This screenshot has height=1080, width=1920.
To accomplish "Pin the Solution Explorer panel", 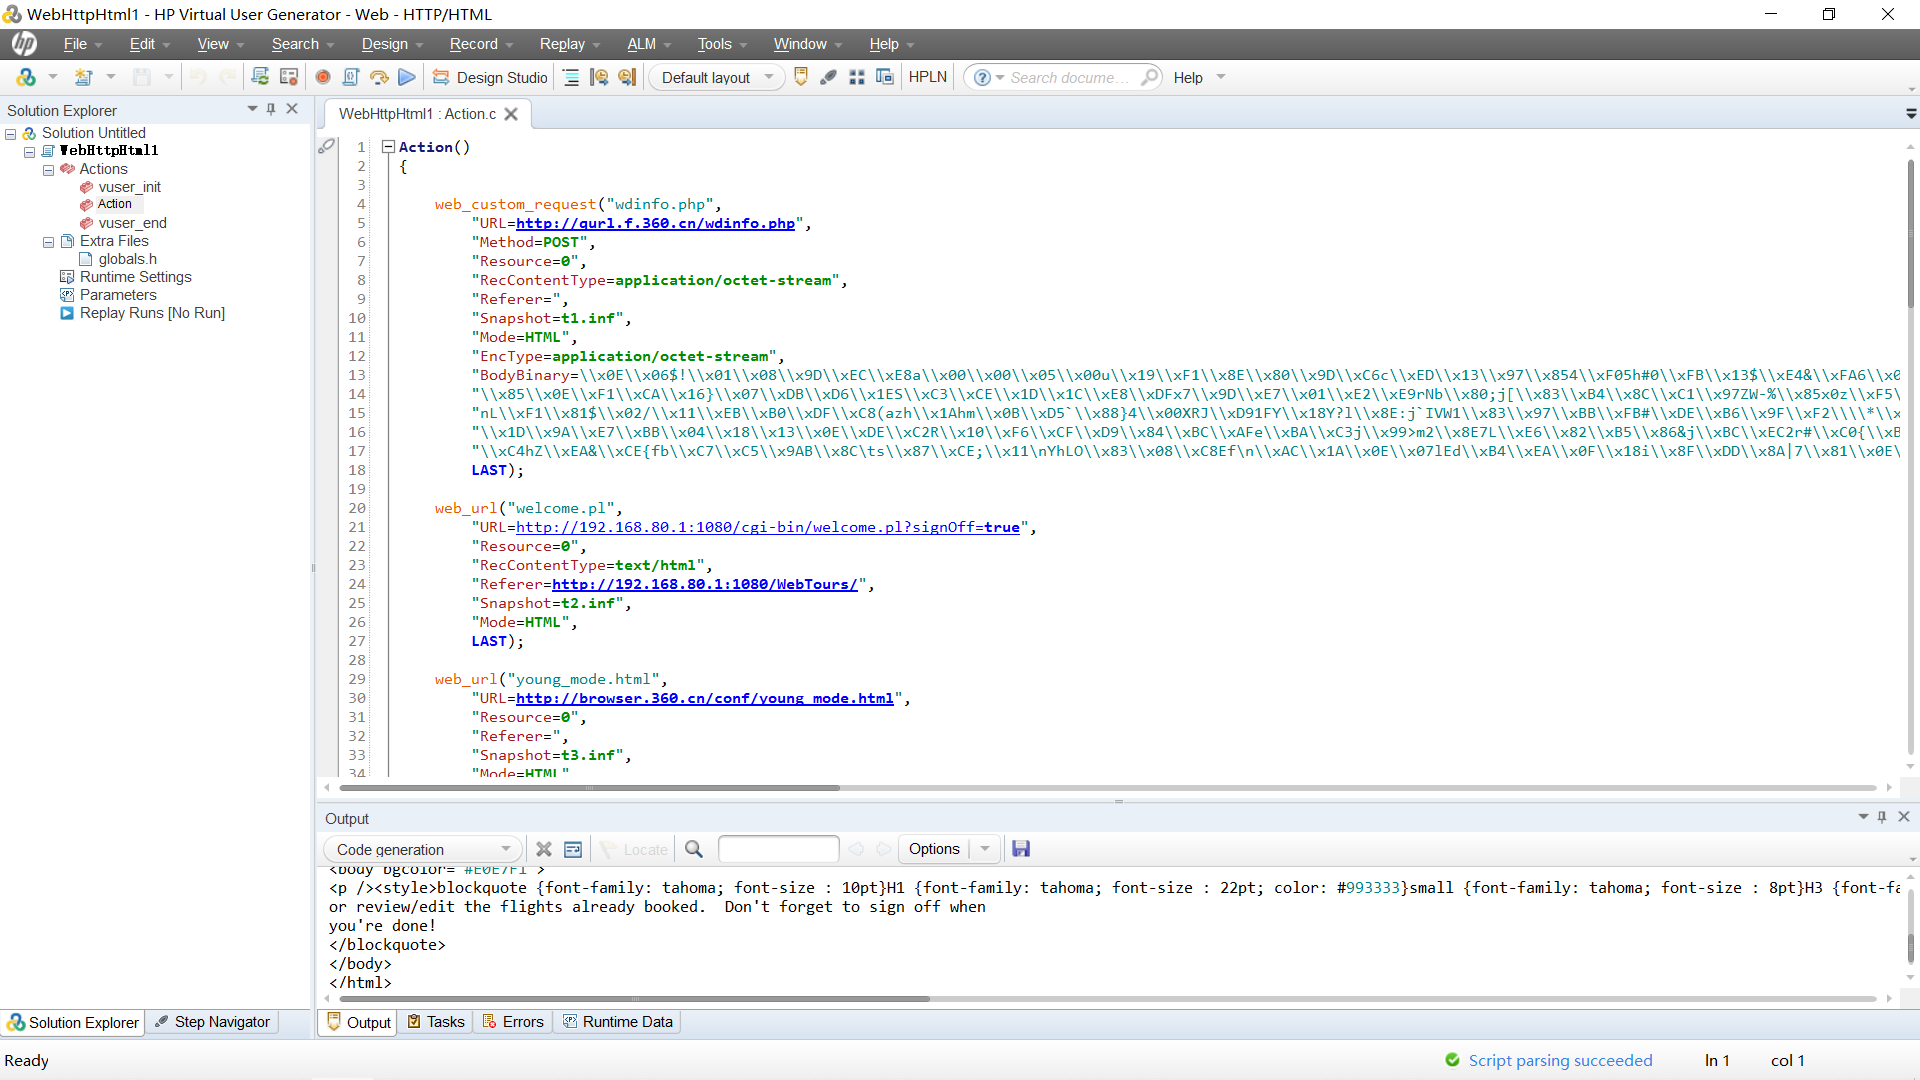I will pyautogui.click(x=271, y=109).
